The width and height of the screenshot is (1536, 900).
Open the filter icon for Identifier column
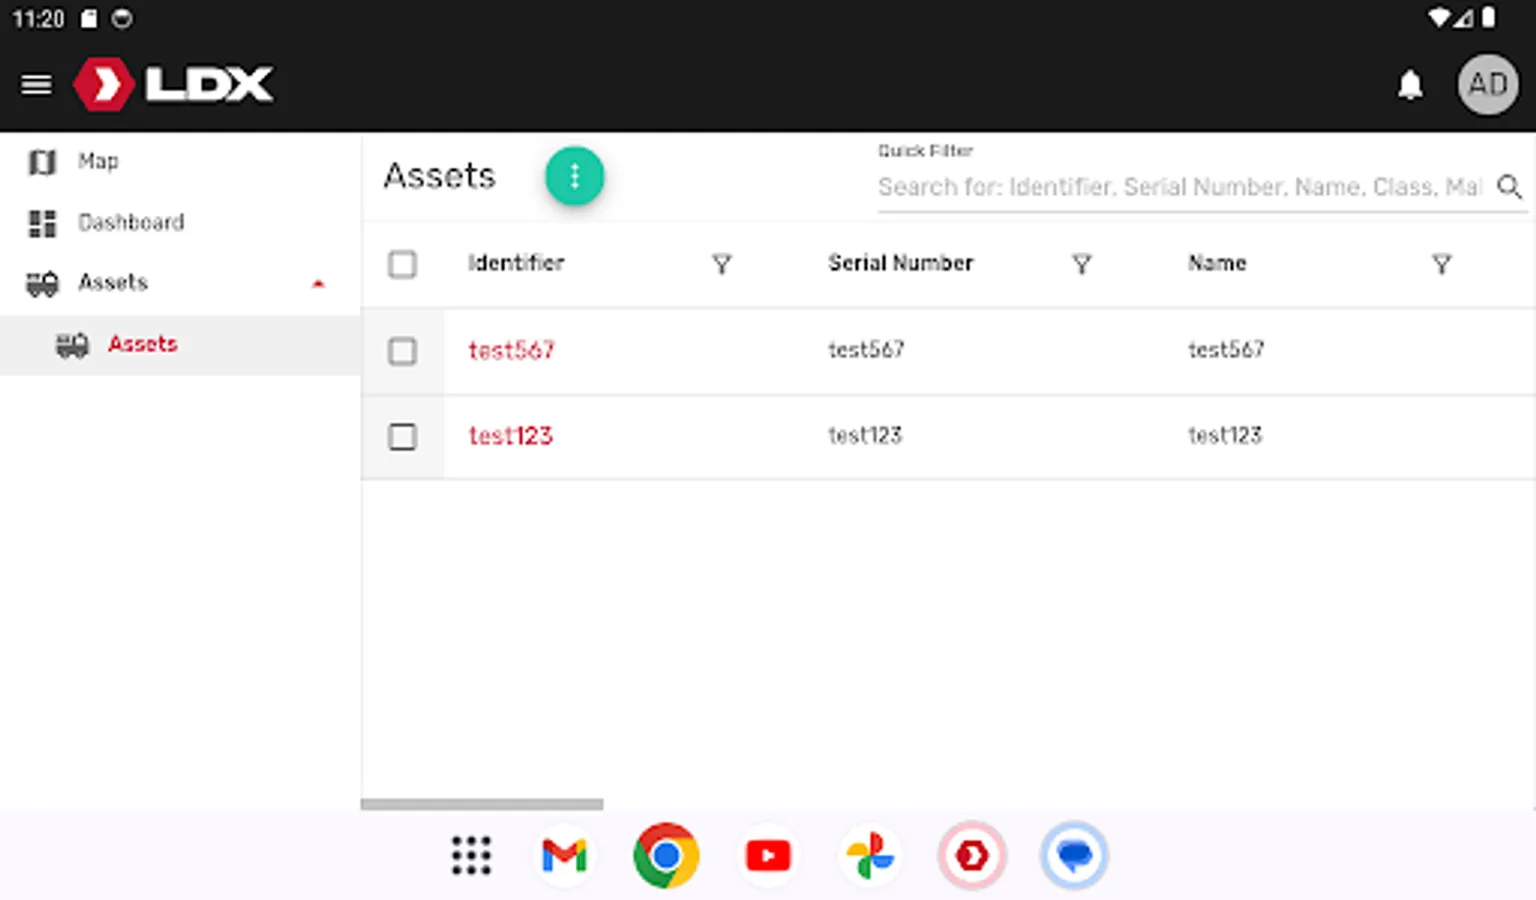[x=722, y=264]
